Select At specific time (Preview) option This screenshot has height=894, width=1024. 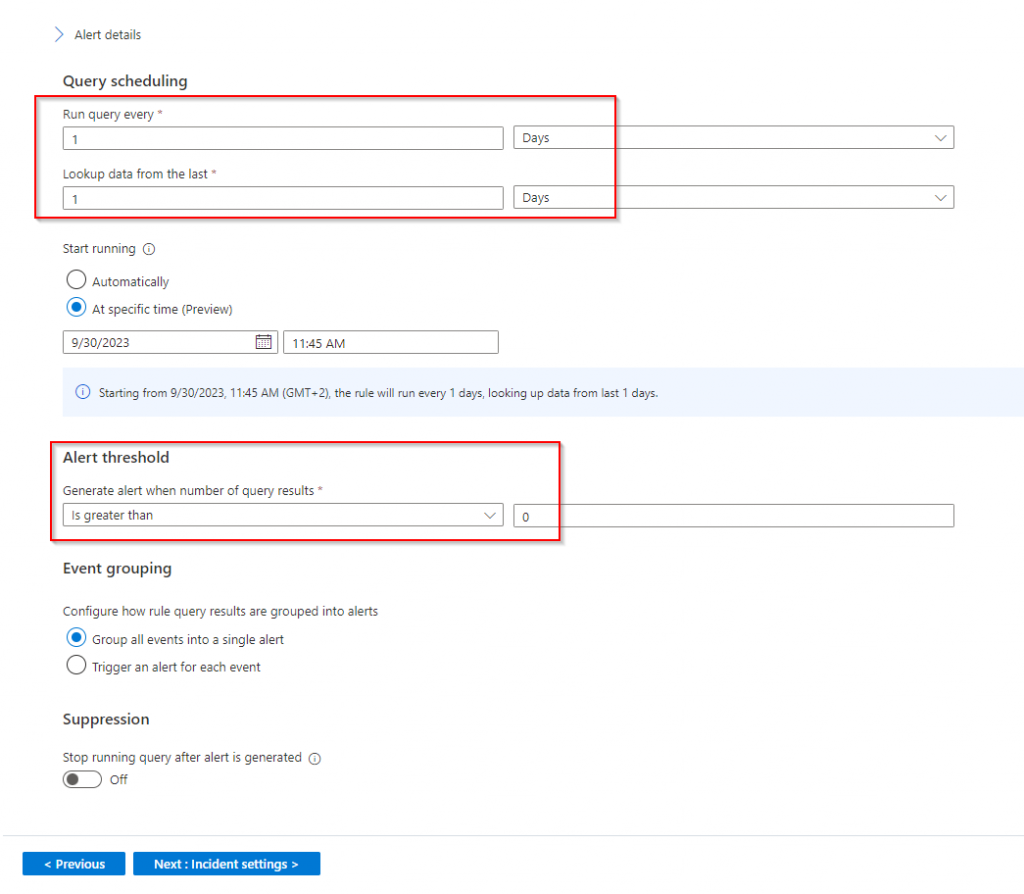coord(76,309)
